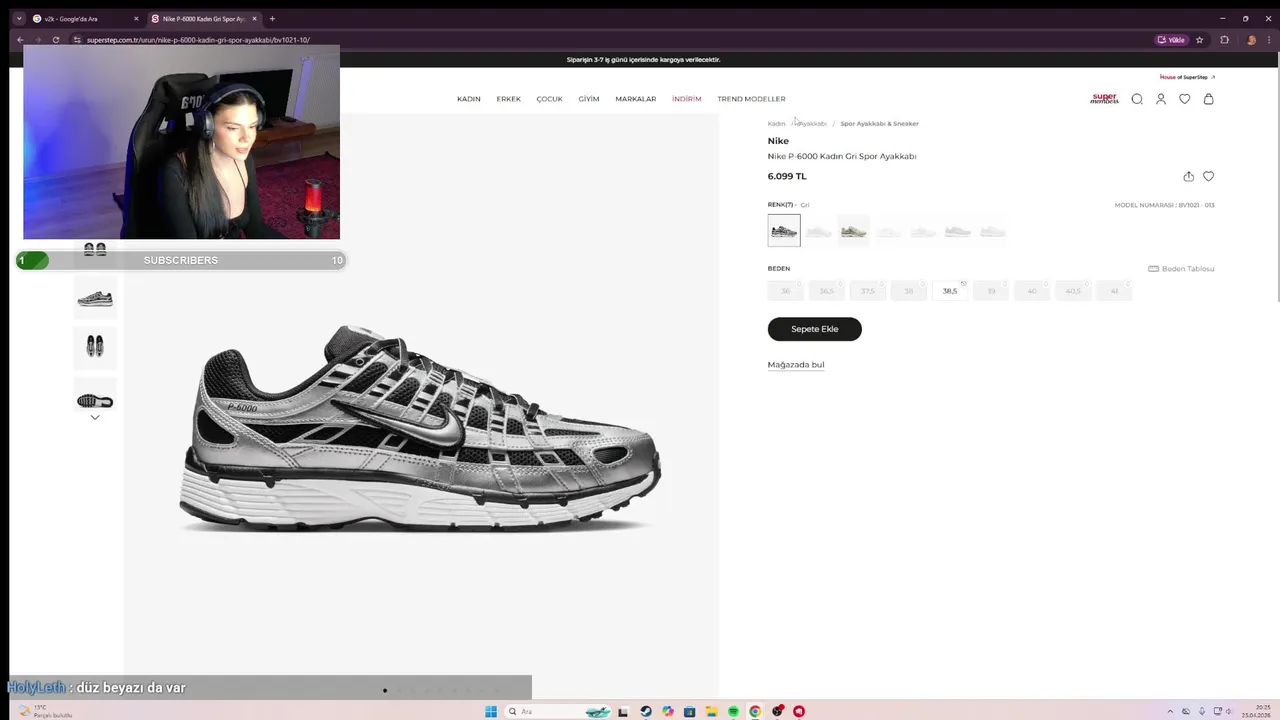Open the MARKALAR menu
The height and width of the screenshot is (720, 1280).
[x=636, y=99]
